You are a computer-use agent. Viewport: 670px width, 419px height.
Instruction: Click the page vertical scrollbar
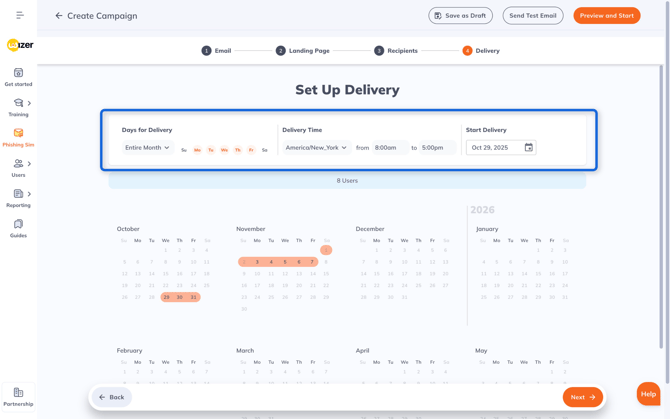point(661,206)
